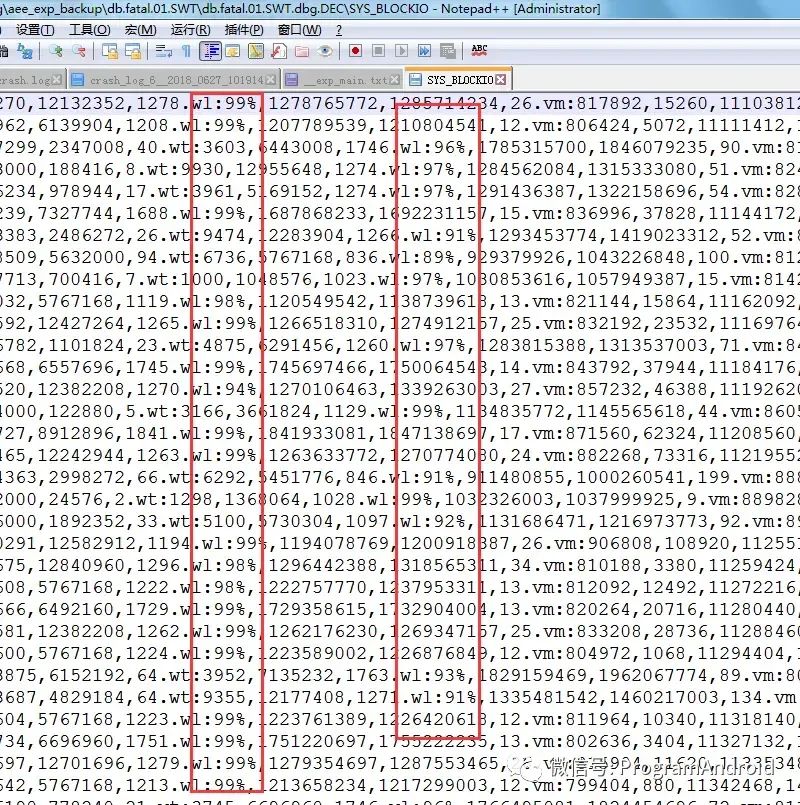This screenshot has height=805, width=800.
Task: Click the Zoom In icon
Action: pos(55,51)
